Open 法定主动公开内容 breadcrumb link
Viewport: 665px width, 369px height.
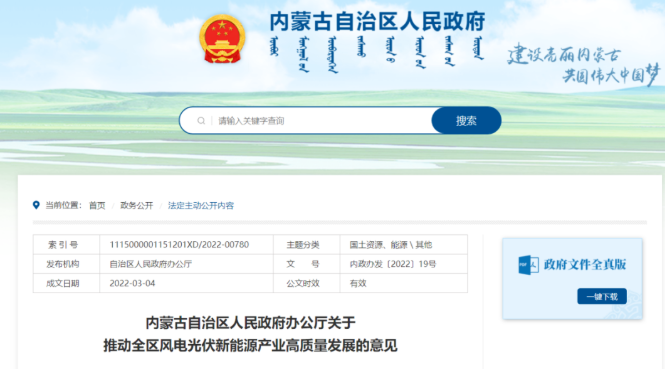coord(201,206)
